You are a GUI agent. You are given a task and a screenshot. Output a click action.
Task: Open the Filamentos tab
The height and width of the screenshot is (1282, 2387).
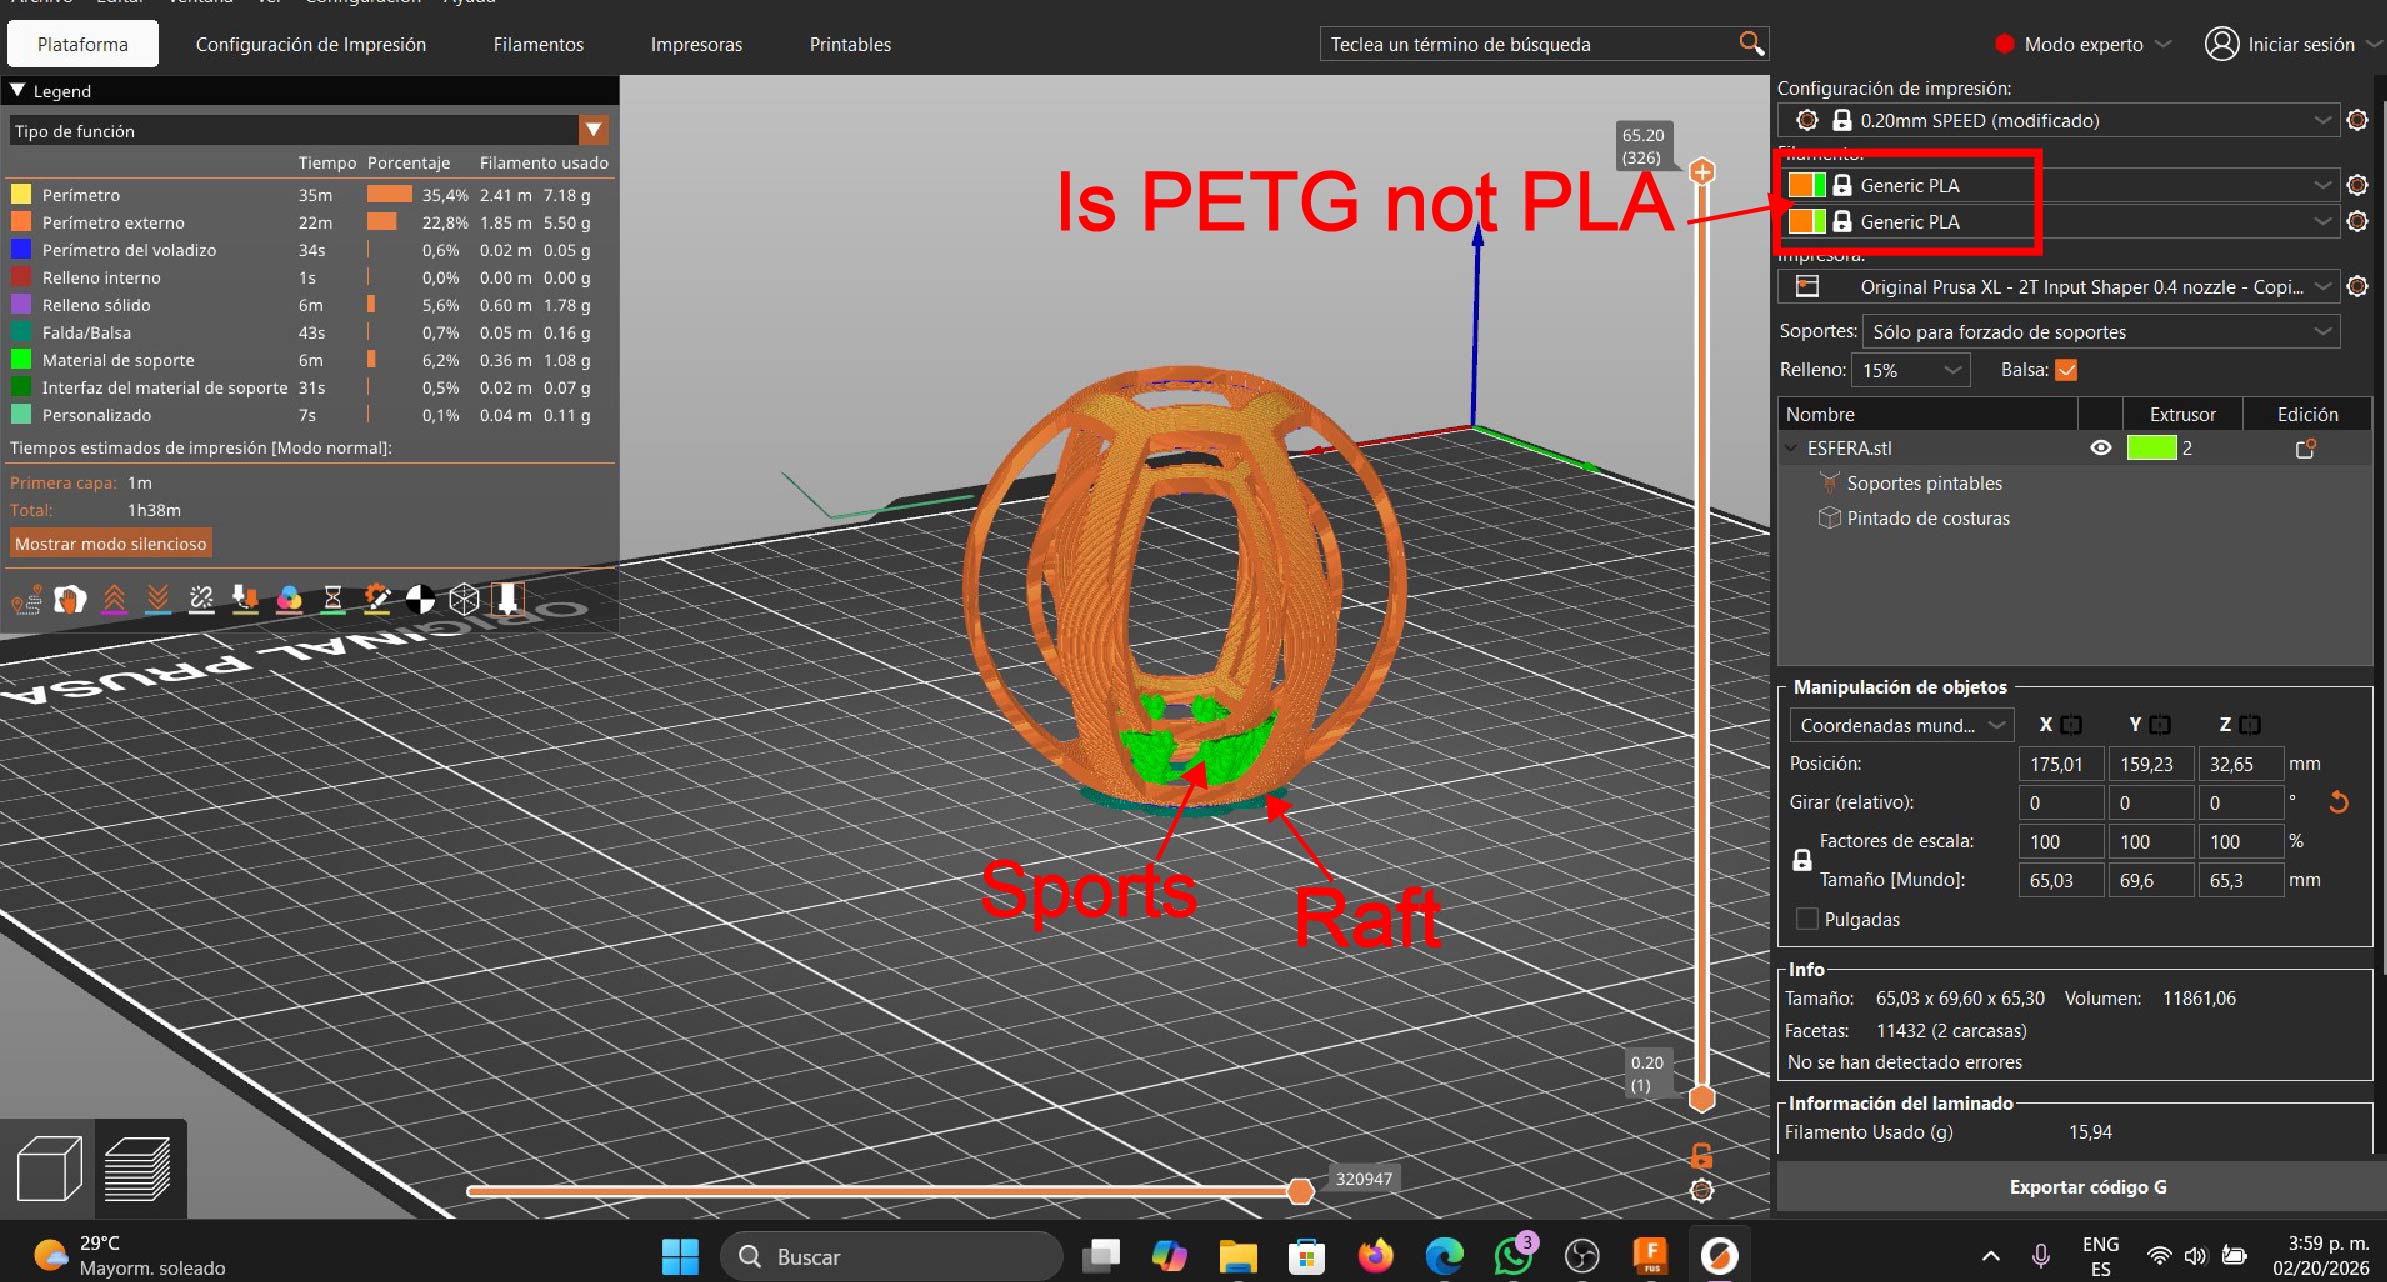pyautogui.click(x=538, y=44)
